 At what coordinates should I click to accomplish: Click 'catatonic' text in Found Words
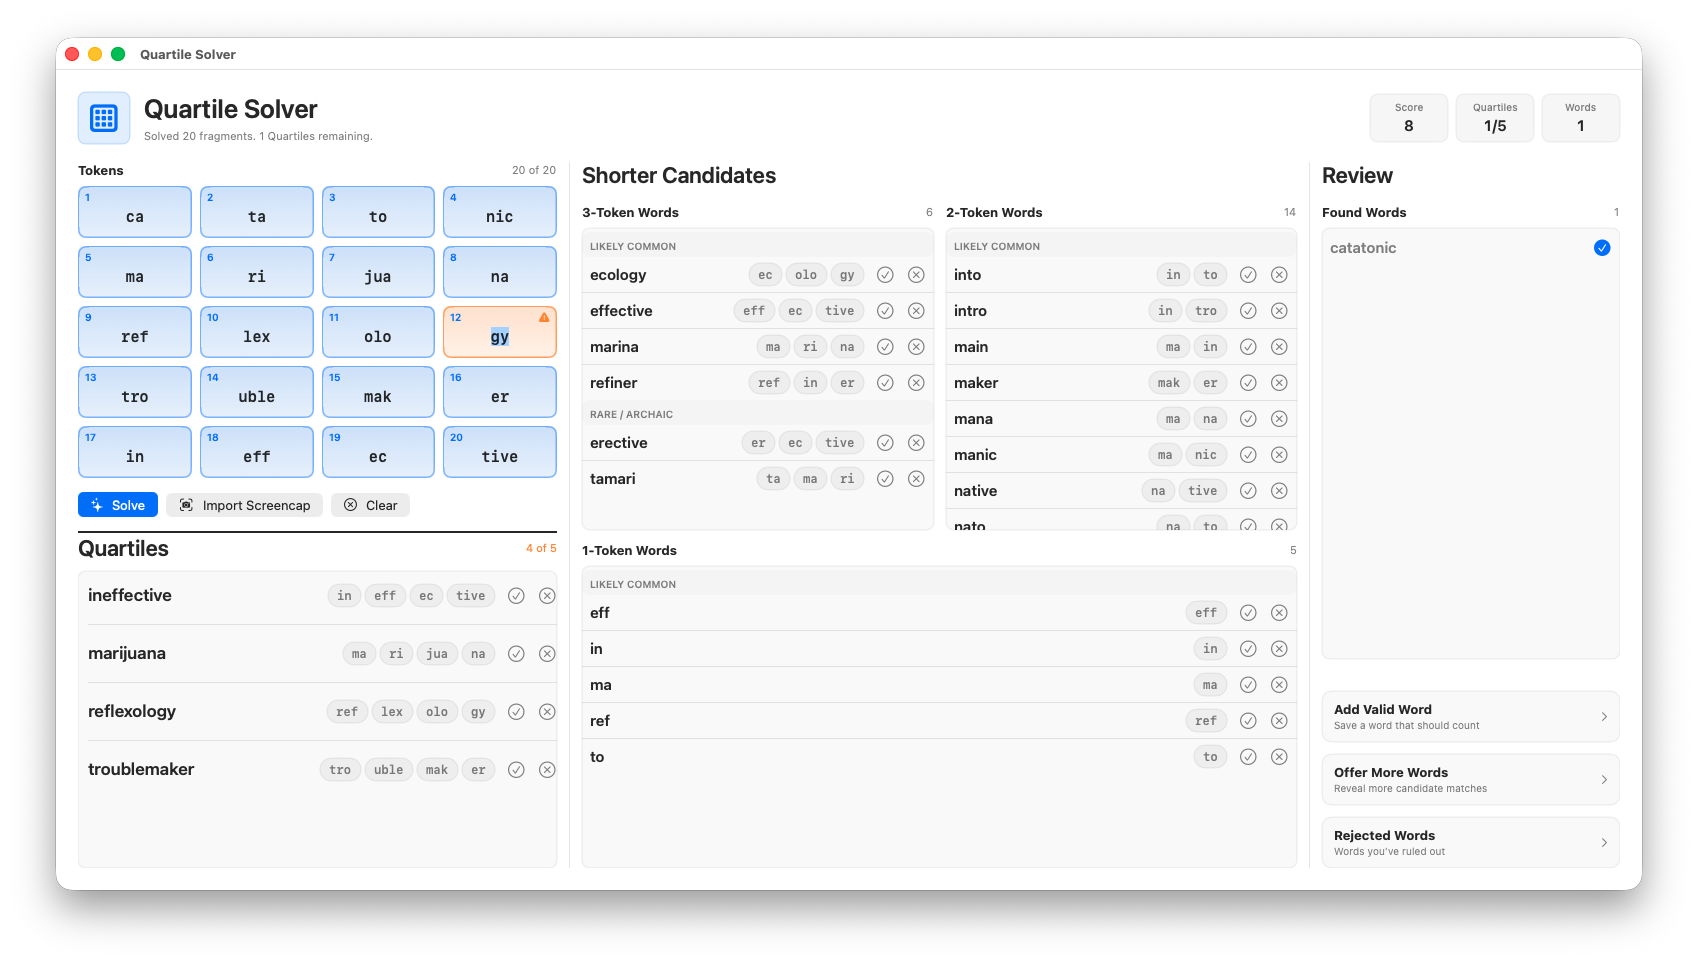pyautogui.click(x=1363, y=248)
